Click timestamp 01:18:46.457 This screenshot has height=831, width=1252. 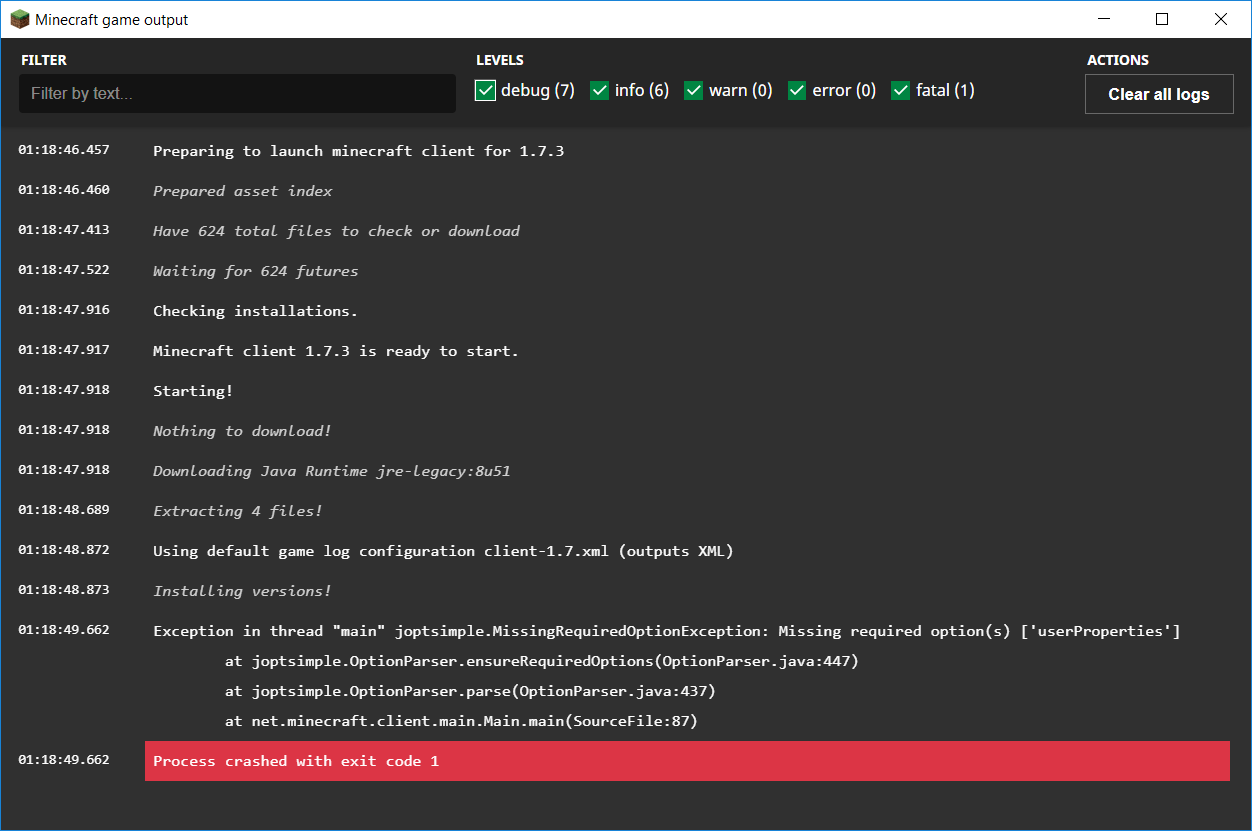click(64, 150)
